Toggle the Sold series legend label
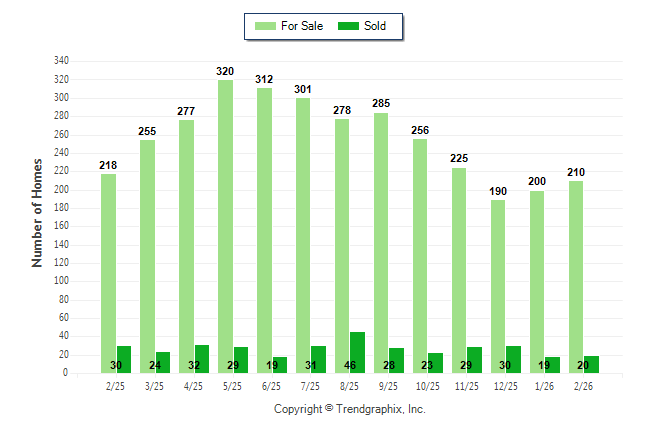The width and height of the screenshot is (646, 434). 376,26
